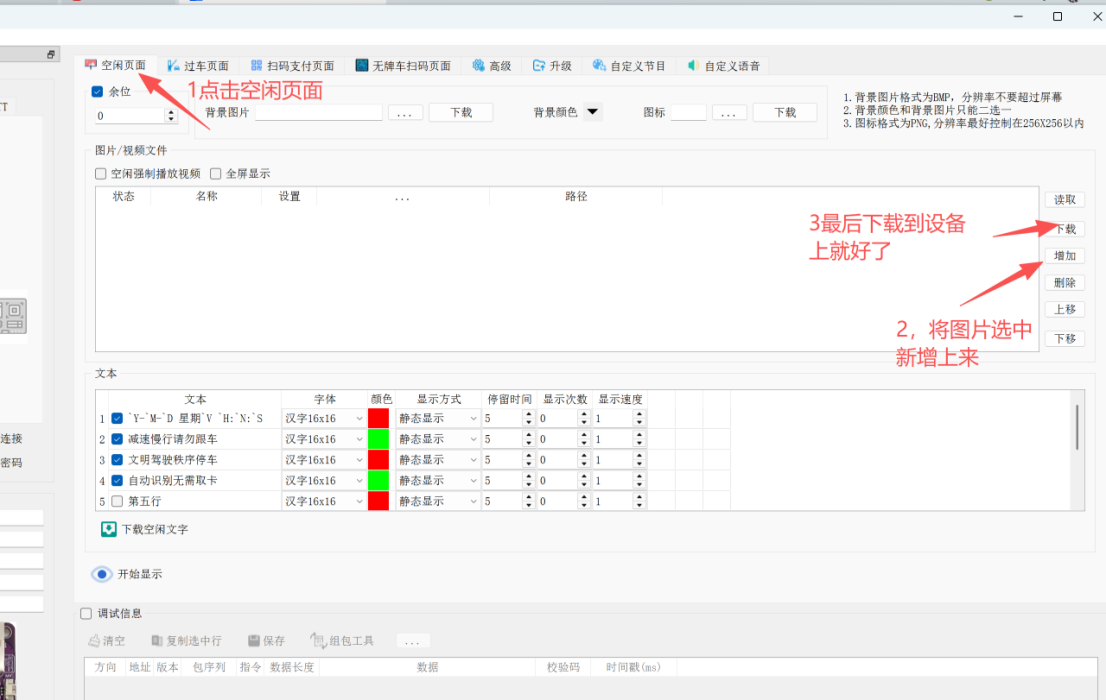Maximize the window
Image resolution: width=1106 pixels, height=700 pixels.
[1057, 16]
